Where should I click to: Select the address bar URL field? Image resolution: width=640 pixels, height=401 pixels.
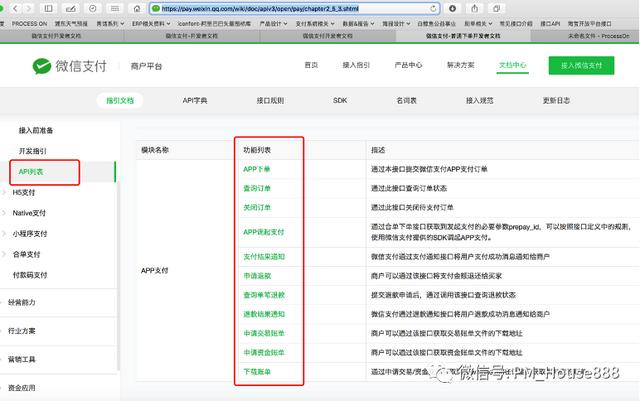pyautogui.click(x=295, y=9)
